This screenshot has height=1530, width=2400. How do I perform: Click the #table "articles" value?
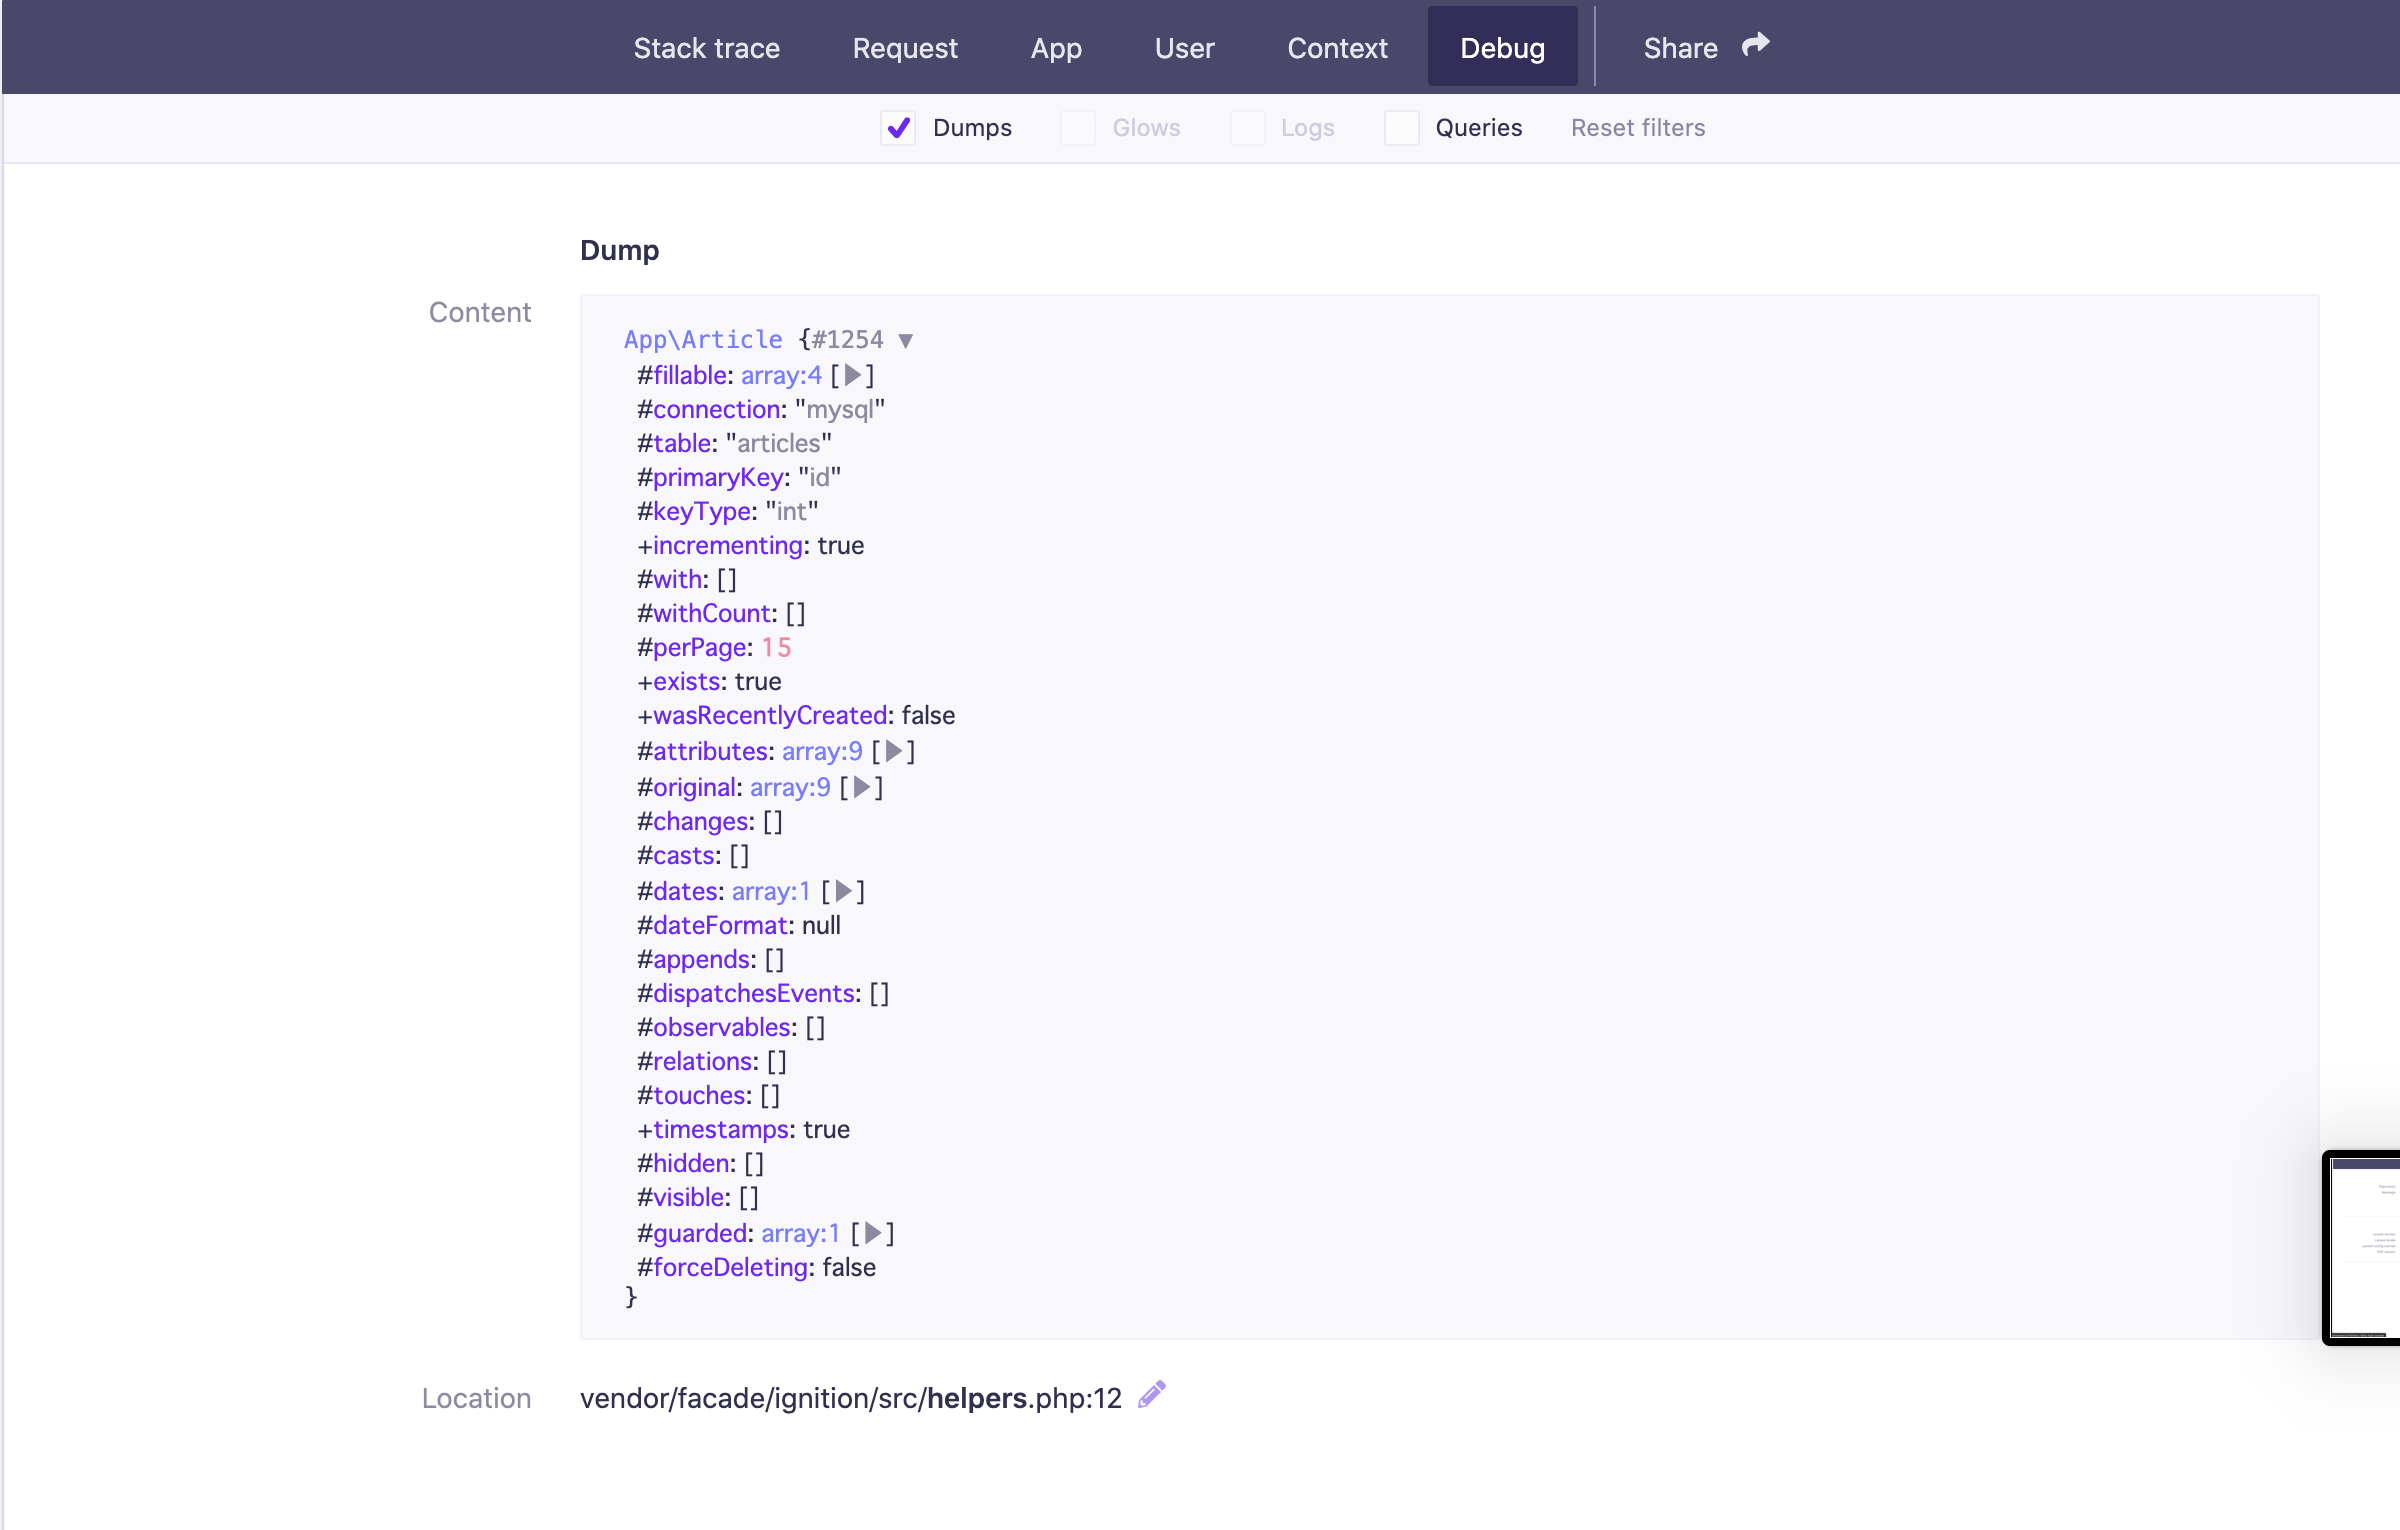tap(779, 443)
